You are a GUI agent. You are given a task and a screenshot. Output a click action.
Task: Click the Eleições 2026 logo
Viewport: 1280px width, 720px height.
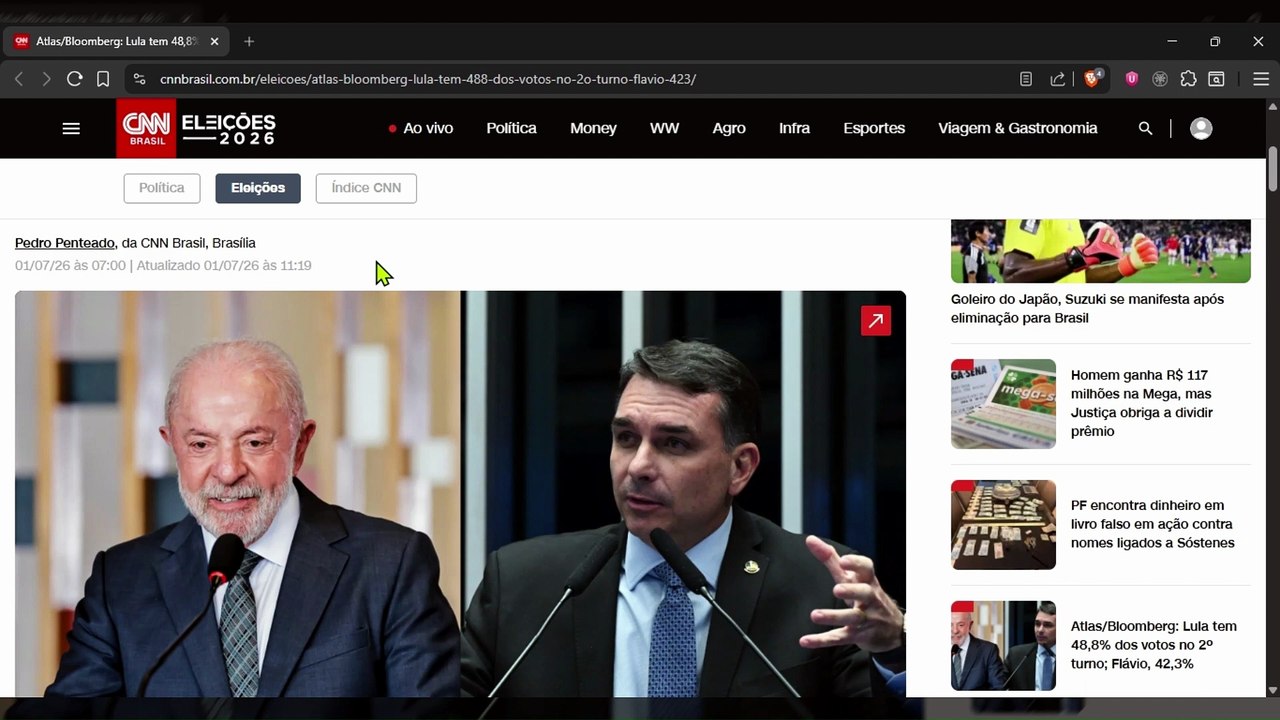pyautogui.click(x=229, y=128)
